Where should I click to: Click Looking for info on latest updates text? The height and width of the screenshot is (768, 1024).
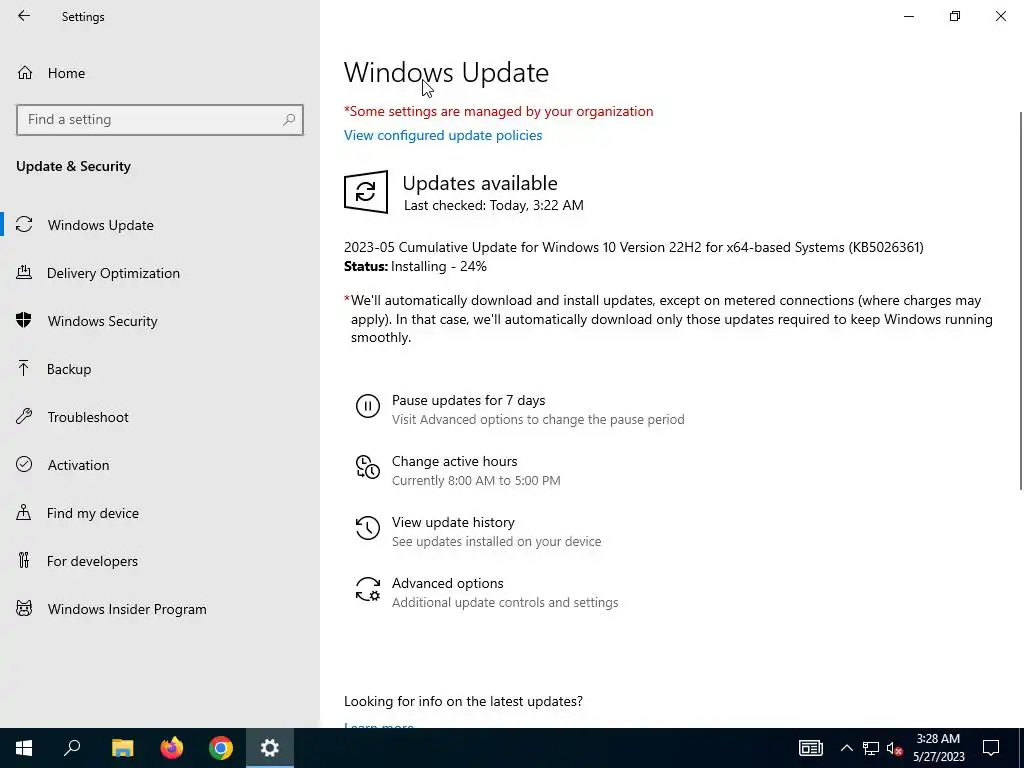pos(463,701)
